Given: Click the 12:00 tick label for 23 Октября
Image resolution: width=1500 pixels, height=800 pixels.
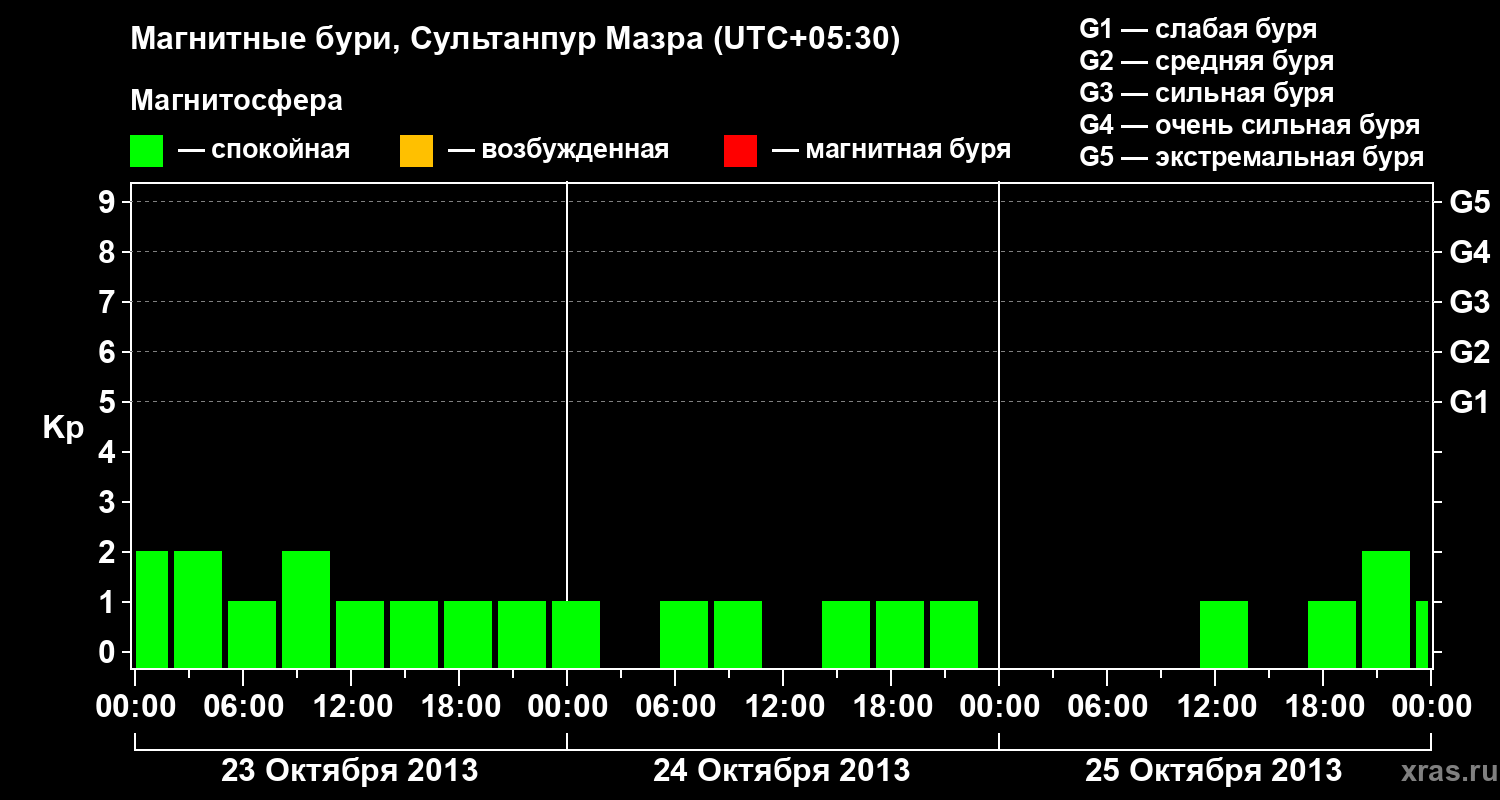Looking at the screenshot, I should (x=351, y=707).
